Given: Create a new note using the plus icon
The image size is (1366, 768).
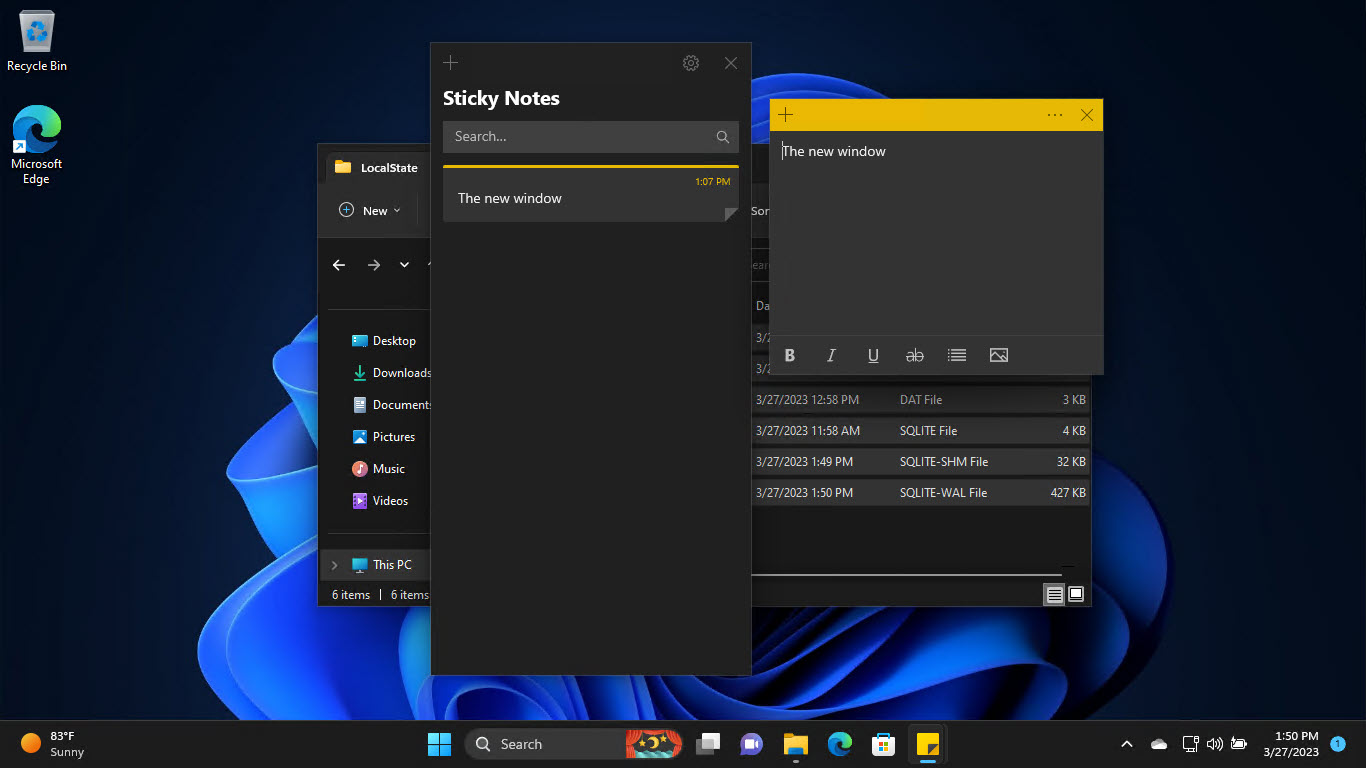Looking at the screenshot, I should click(450, 62).
